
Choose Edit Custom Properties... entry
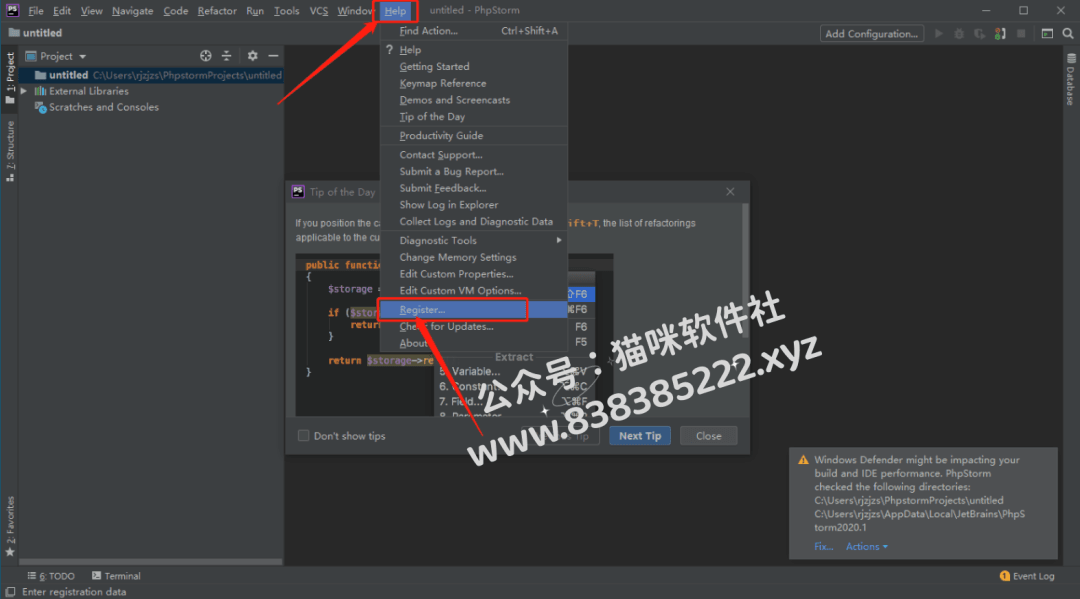point(473,274)
